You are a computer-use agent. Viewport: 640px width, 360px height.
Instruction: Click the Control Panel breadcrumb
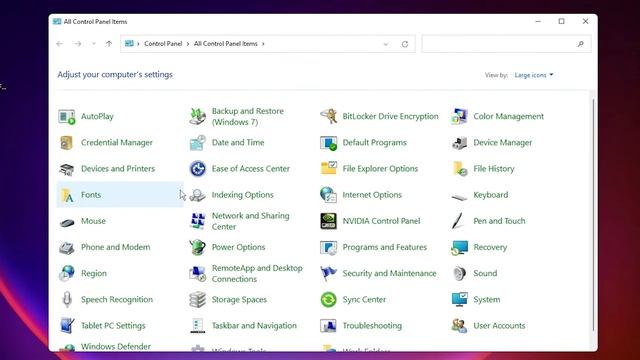[x=163, y=44]
